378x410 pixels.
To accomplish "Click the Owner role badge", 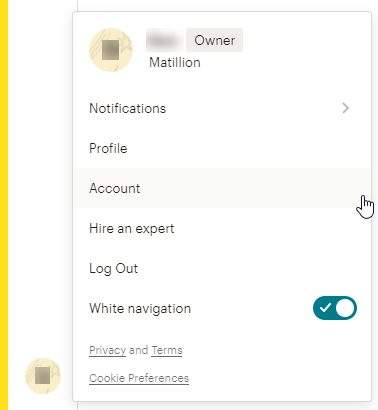I will point(214,40).
